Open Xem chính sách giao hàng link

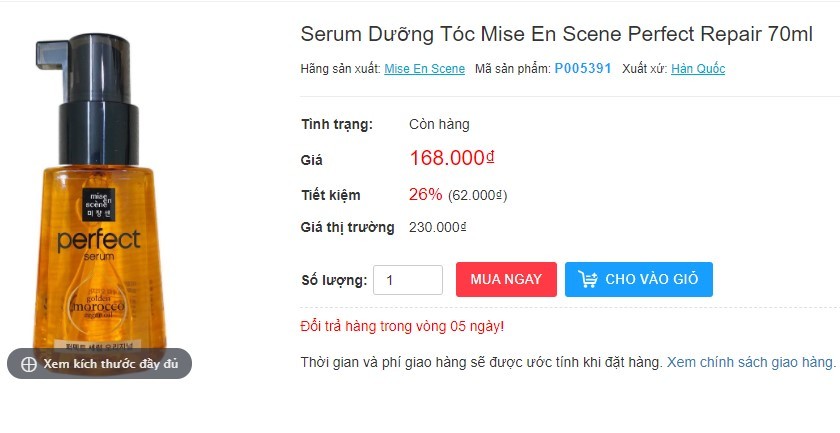click(x=750, y=362)
